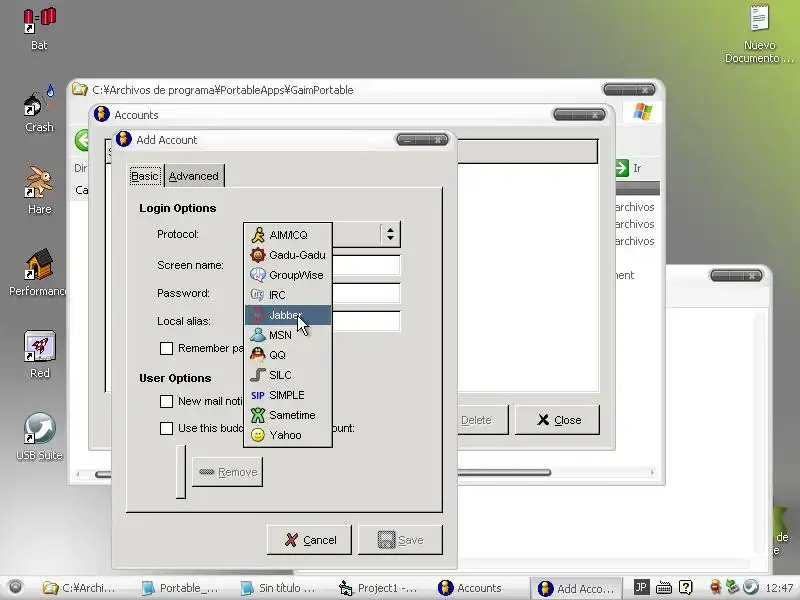The width and height of the screenshot is (800, 600).
Task: Click the GroupWise globe icon
Action: pos(258,275)
